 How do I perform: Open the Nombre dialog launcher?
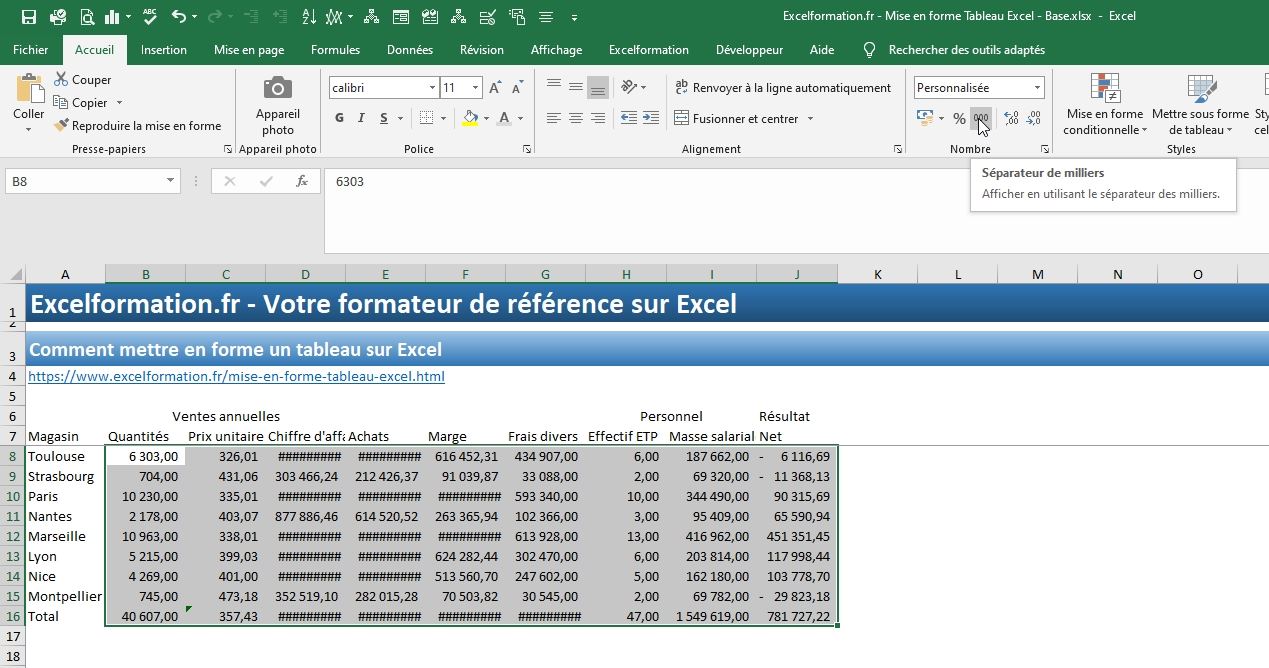[x=1045, y=149]
